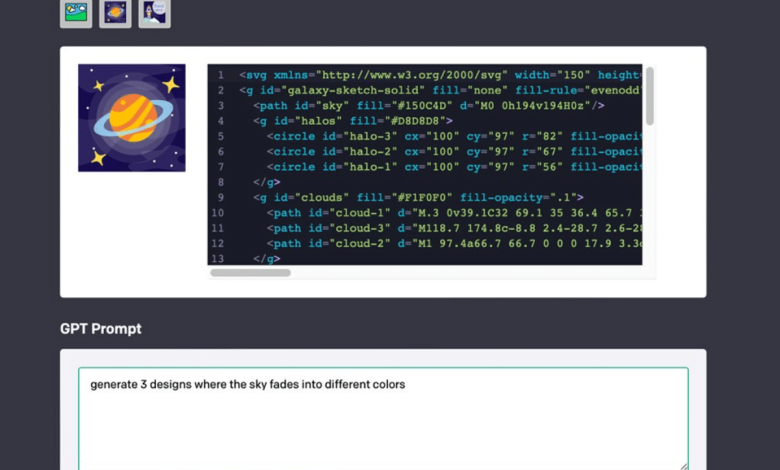Click the sky path line in code
This screenshot has width=780, height=470.
click(x=430, y=105)
